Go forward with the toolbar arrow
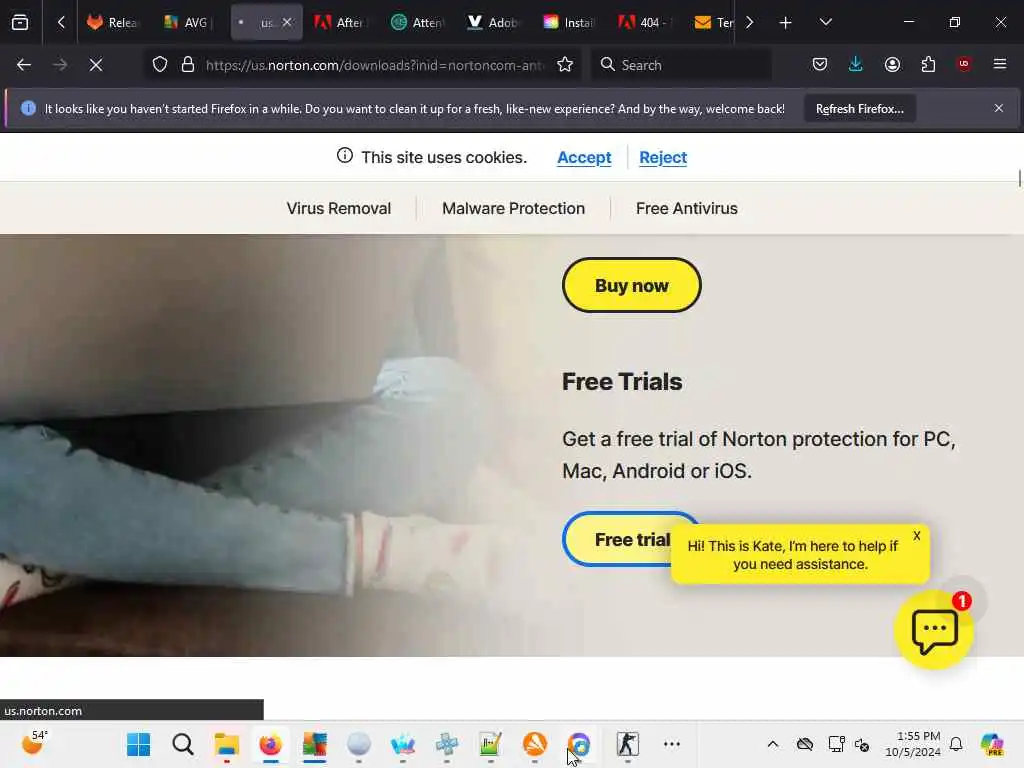The width and height of the screenshot is (1024, 768). point(59,65)
